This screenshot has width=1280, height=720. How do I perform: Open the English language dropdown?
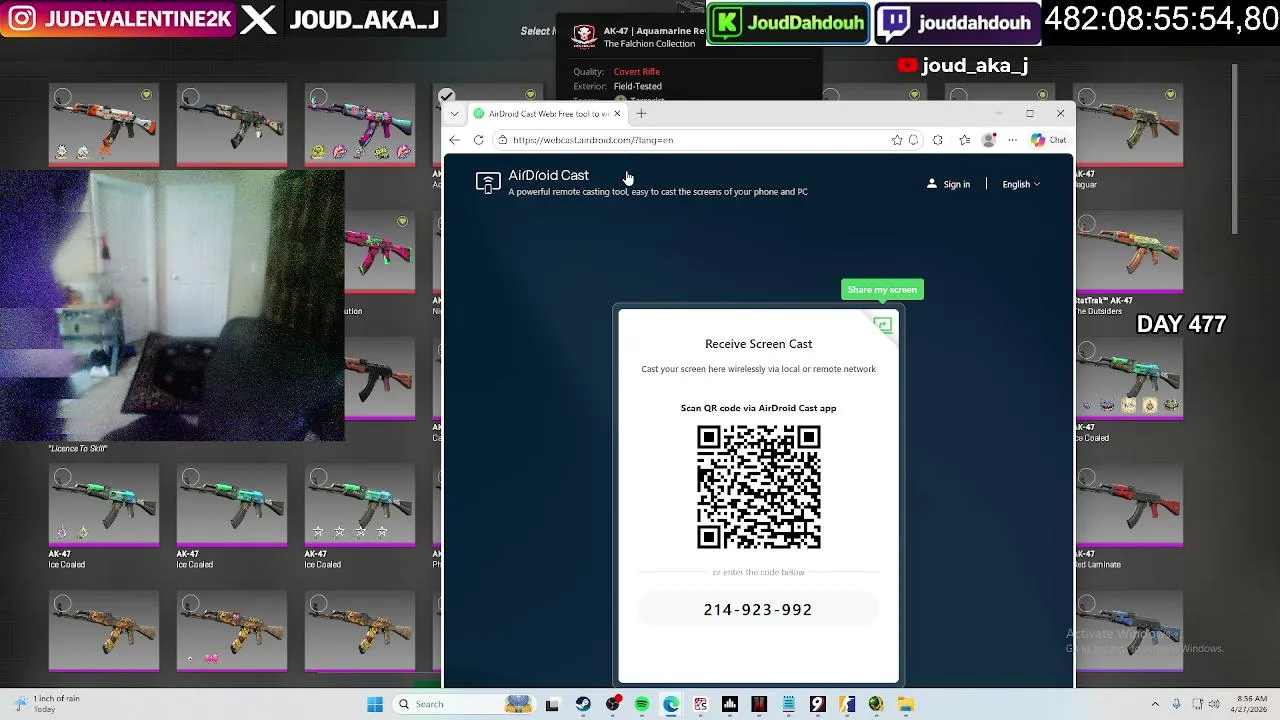click(x=1021, y=184)
